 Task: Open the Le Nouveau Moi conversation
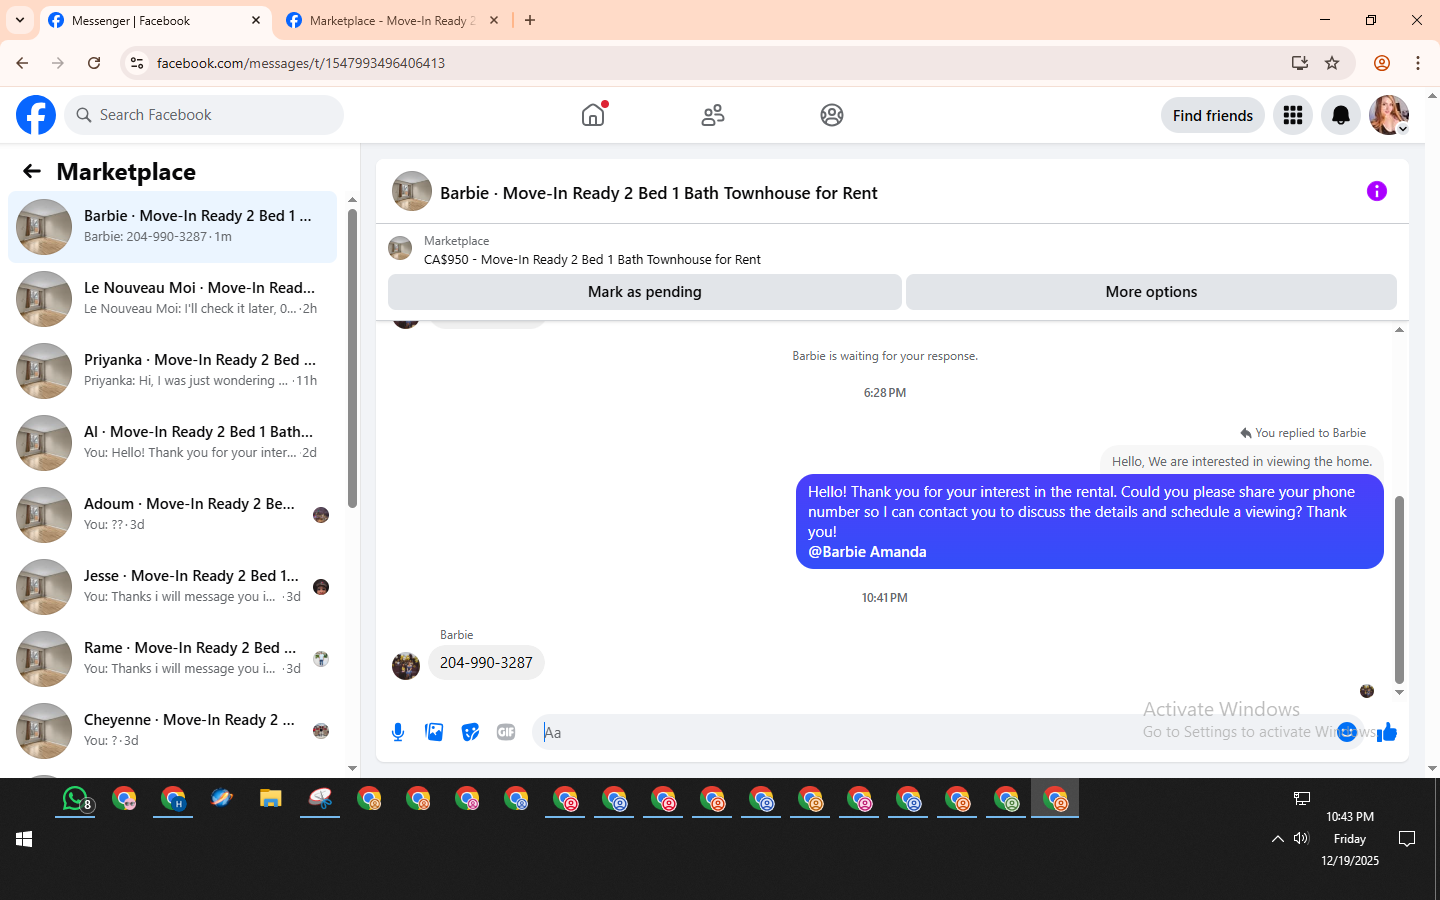(x=172, y=299)
